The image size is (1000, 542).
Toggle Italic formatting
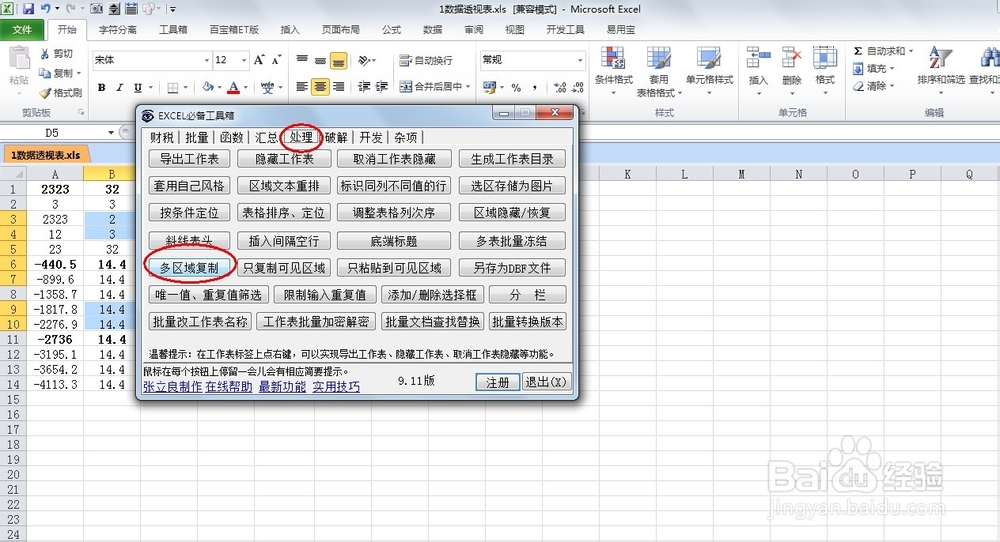point(119,87)
